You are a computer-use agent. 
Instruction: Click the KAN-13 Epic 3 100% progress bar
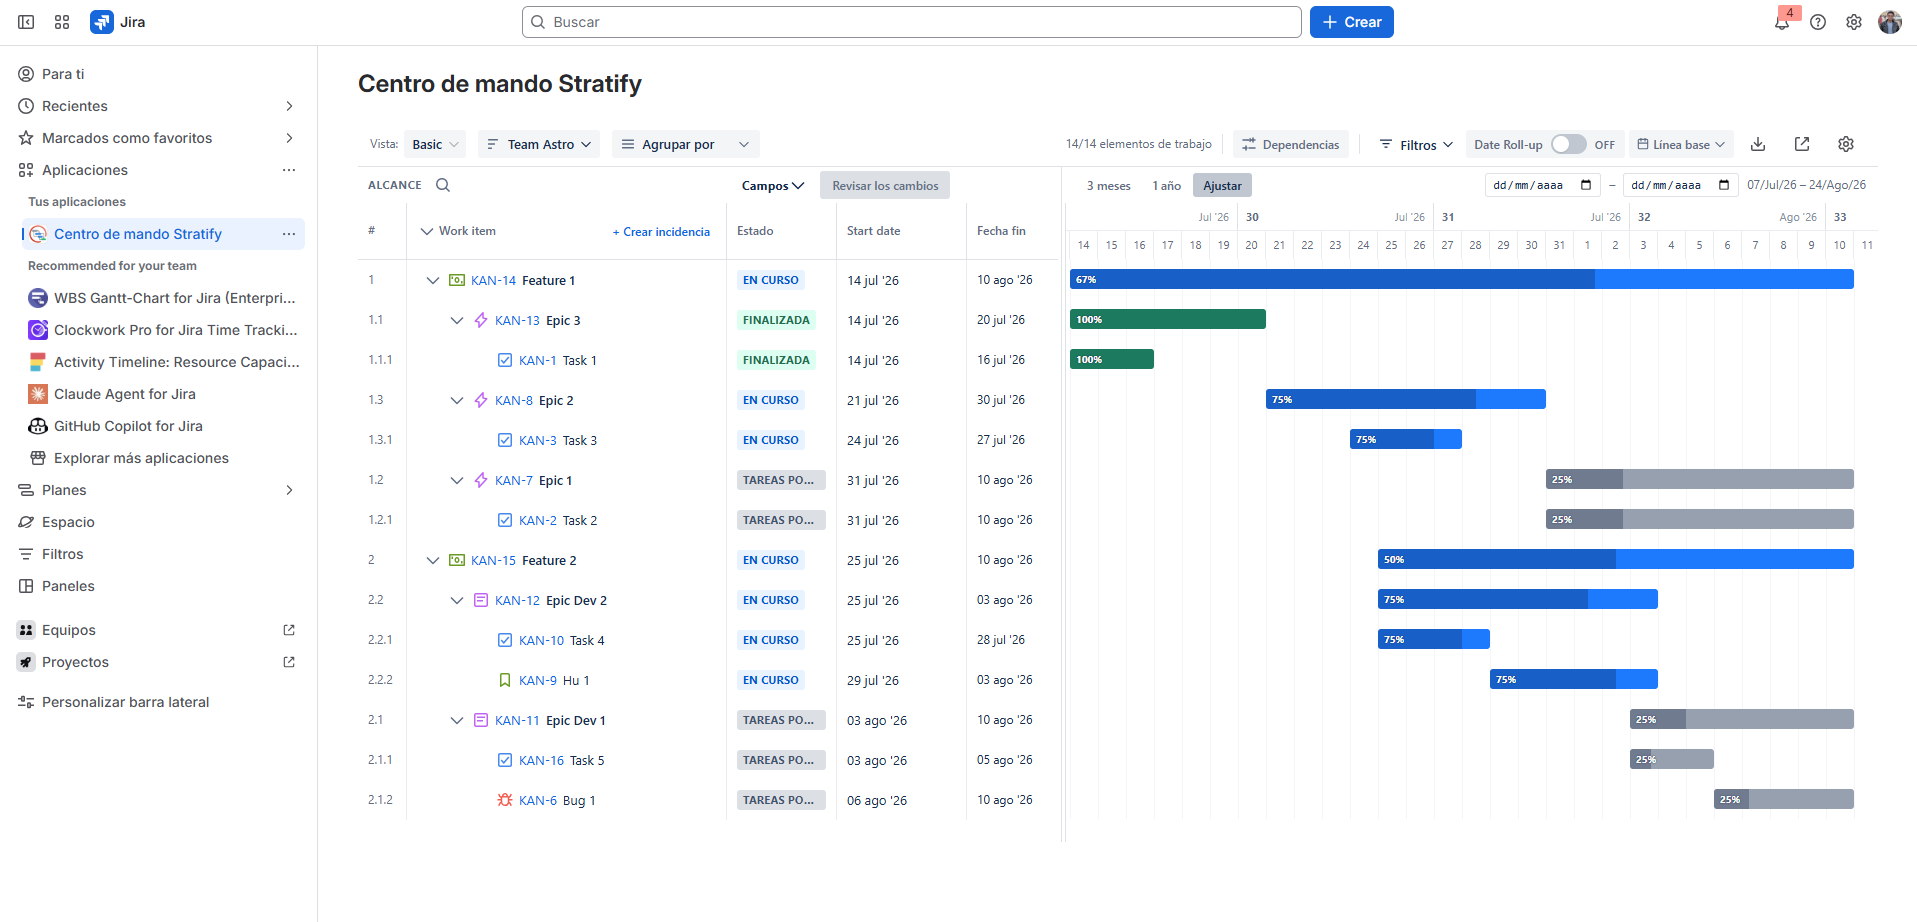click(x=1167, y=319)
